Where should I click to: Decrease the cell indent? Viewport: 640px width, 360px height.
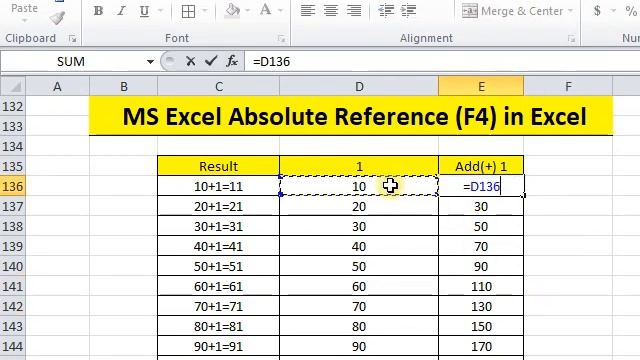coord(386,11)
